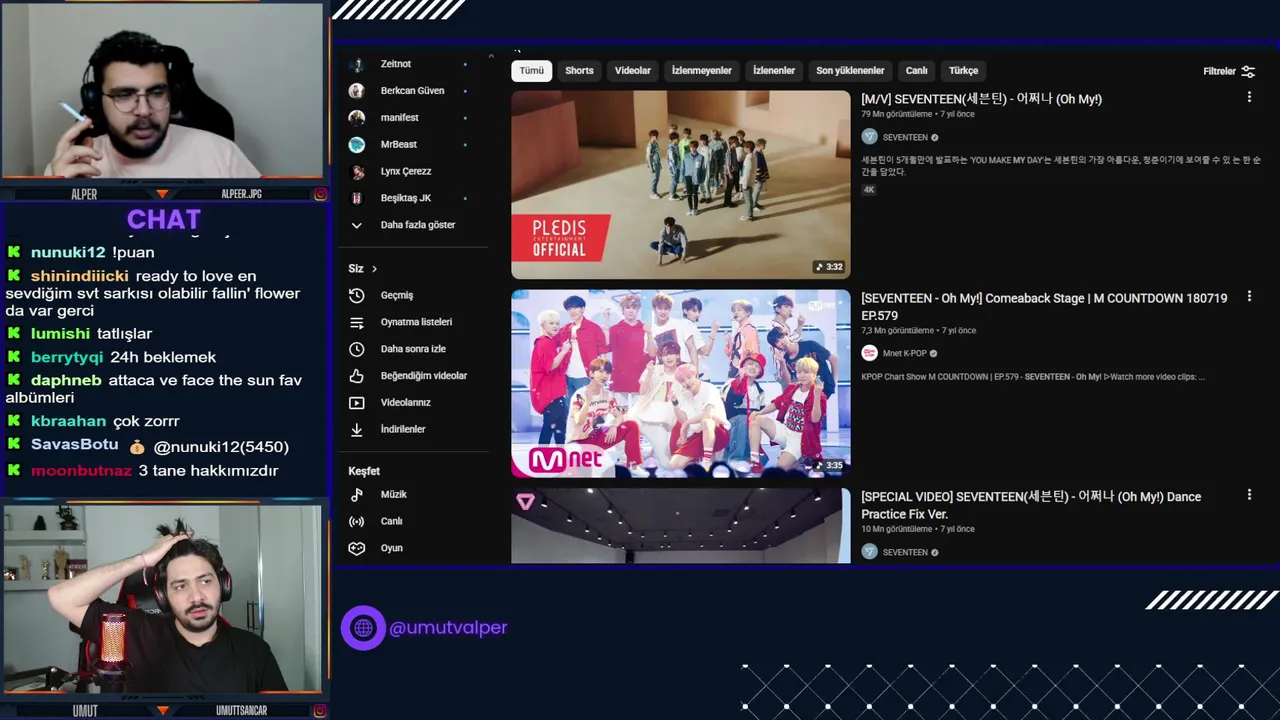
Task: Click Instagram icon beside ALPEER.JPG
Action: click(x=321, y=194)
